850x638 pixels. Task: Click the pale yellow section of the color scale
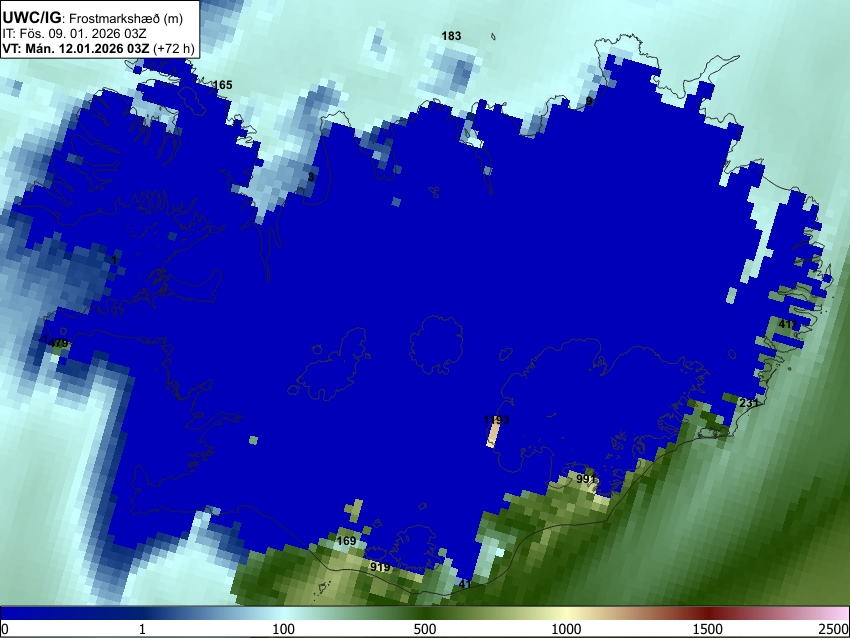[566, 614]
